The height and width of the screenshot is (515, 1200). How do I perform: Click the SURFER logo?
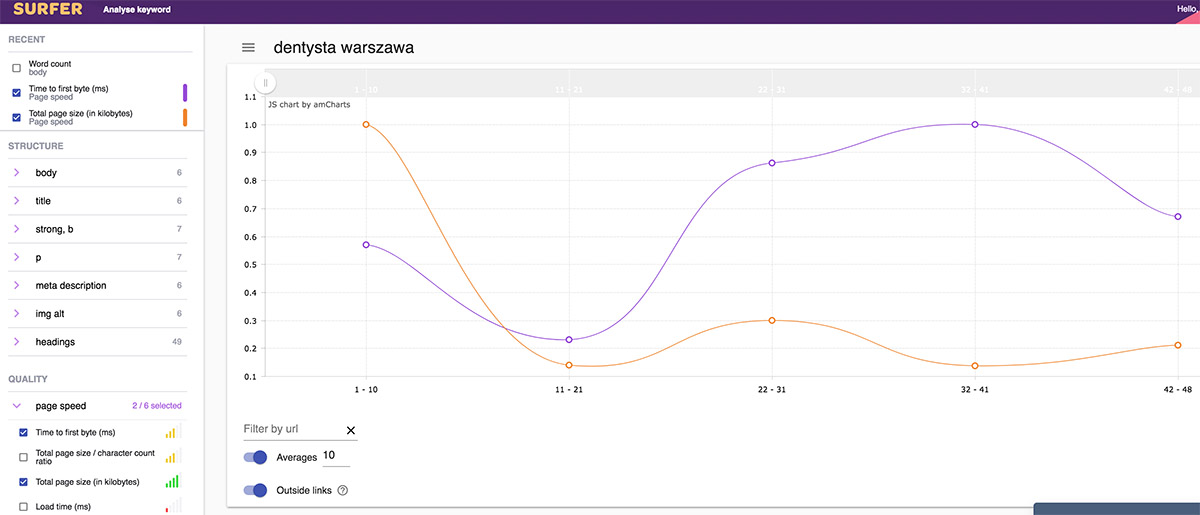[47, 9]
